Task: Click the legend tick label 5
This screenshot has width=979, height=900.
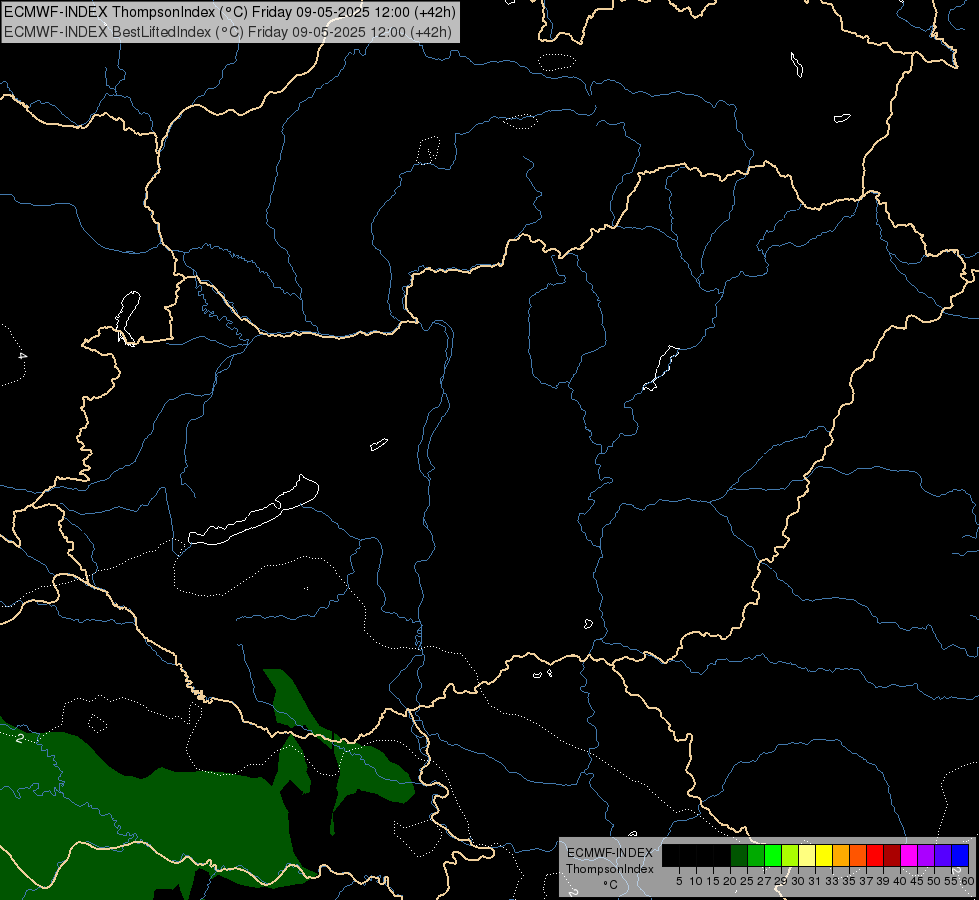Action: [x=679, y=881]
